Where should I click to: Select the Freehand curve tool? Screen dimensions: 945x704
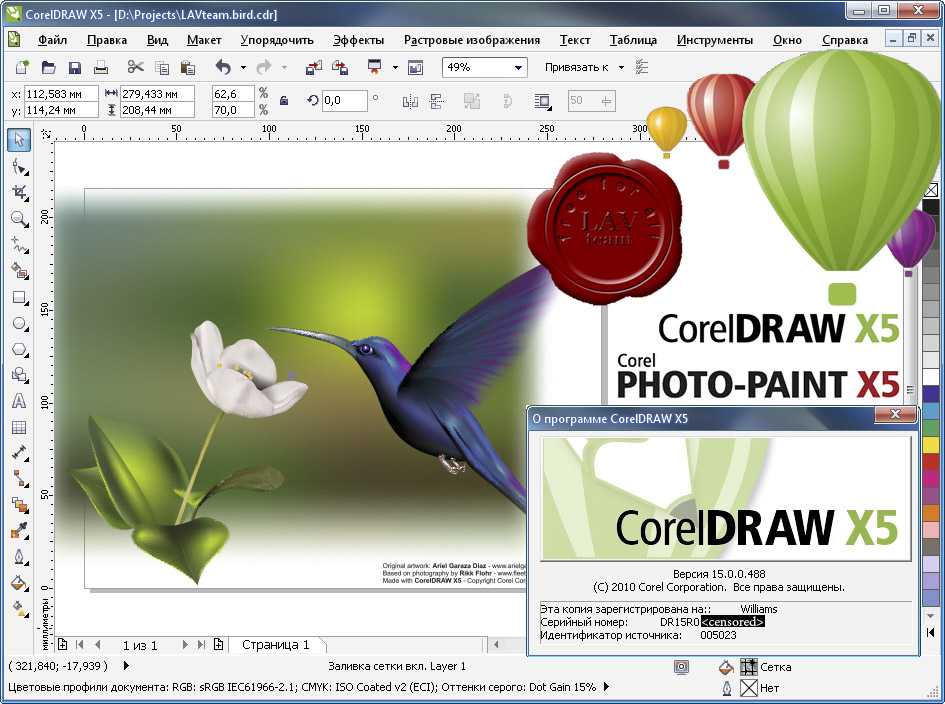coord(19,245)
